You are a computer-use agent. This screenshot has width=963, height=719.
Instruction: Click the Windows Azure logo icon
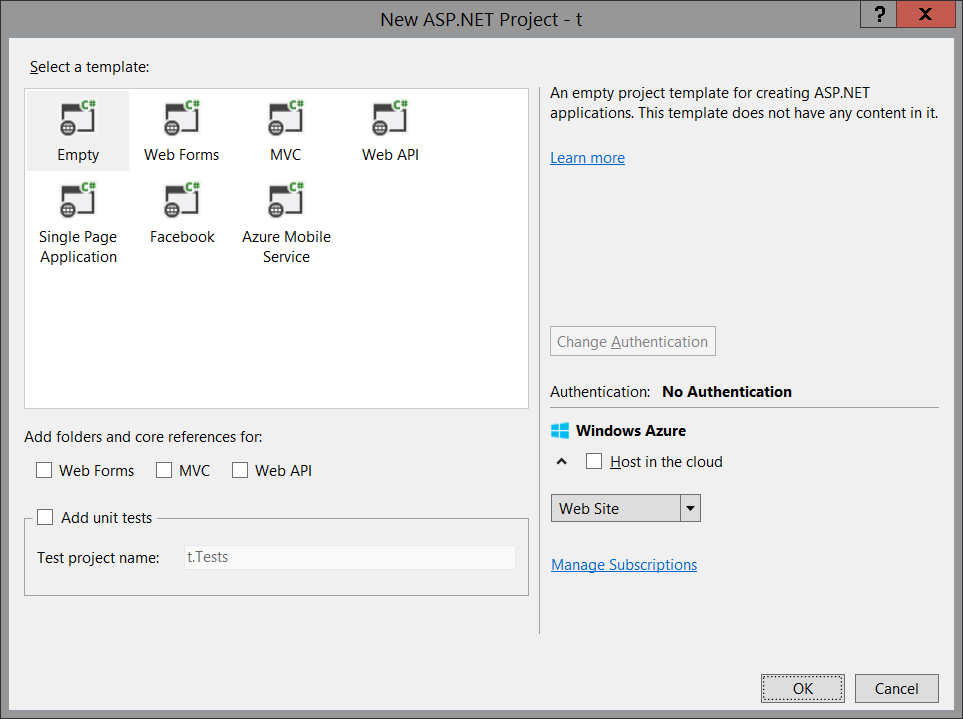(559, 431)
